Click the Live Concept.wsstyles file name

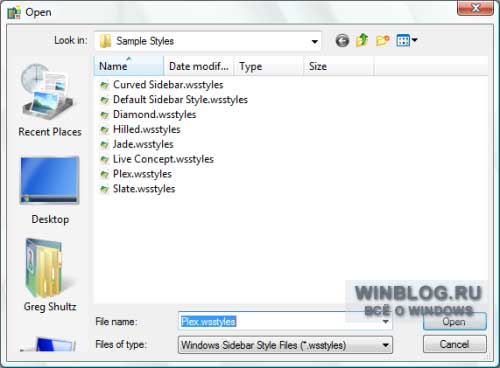pos(163,159)
